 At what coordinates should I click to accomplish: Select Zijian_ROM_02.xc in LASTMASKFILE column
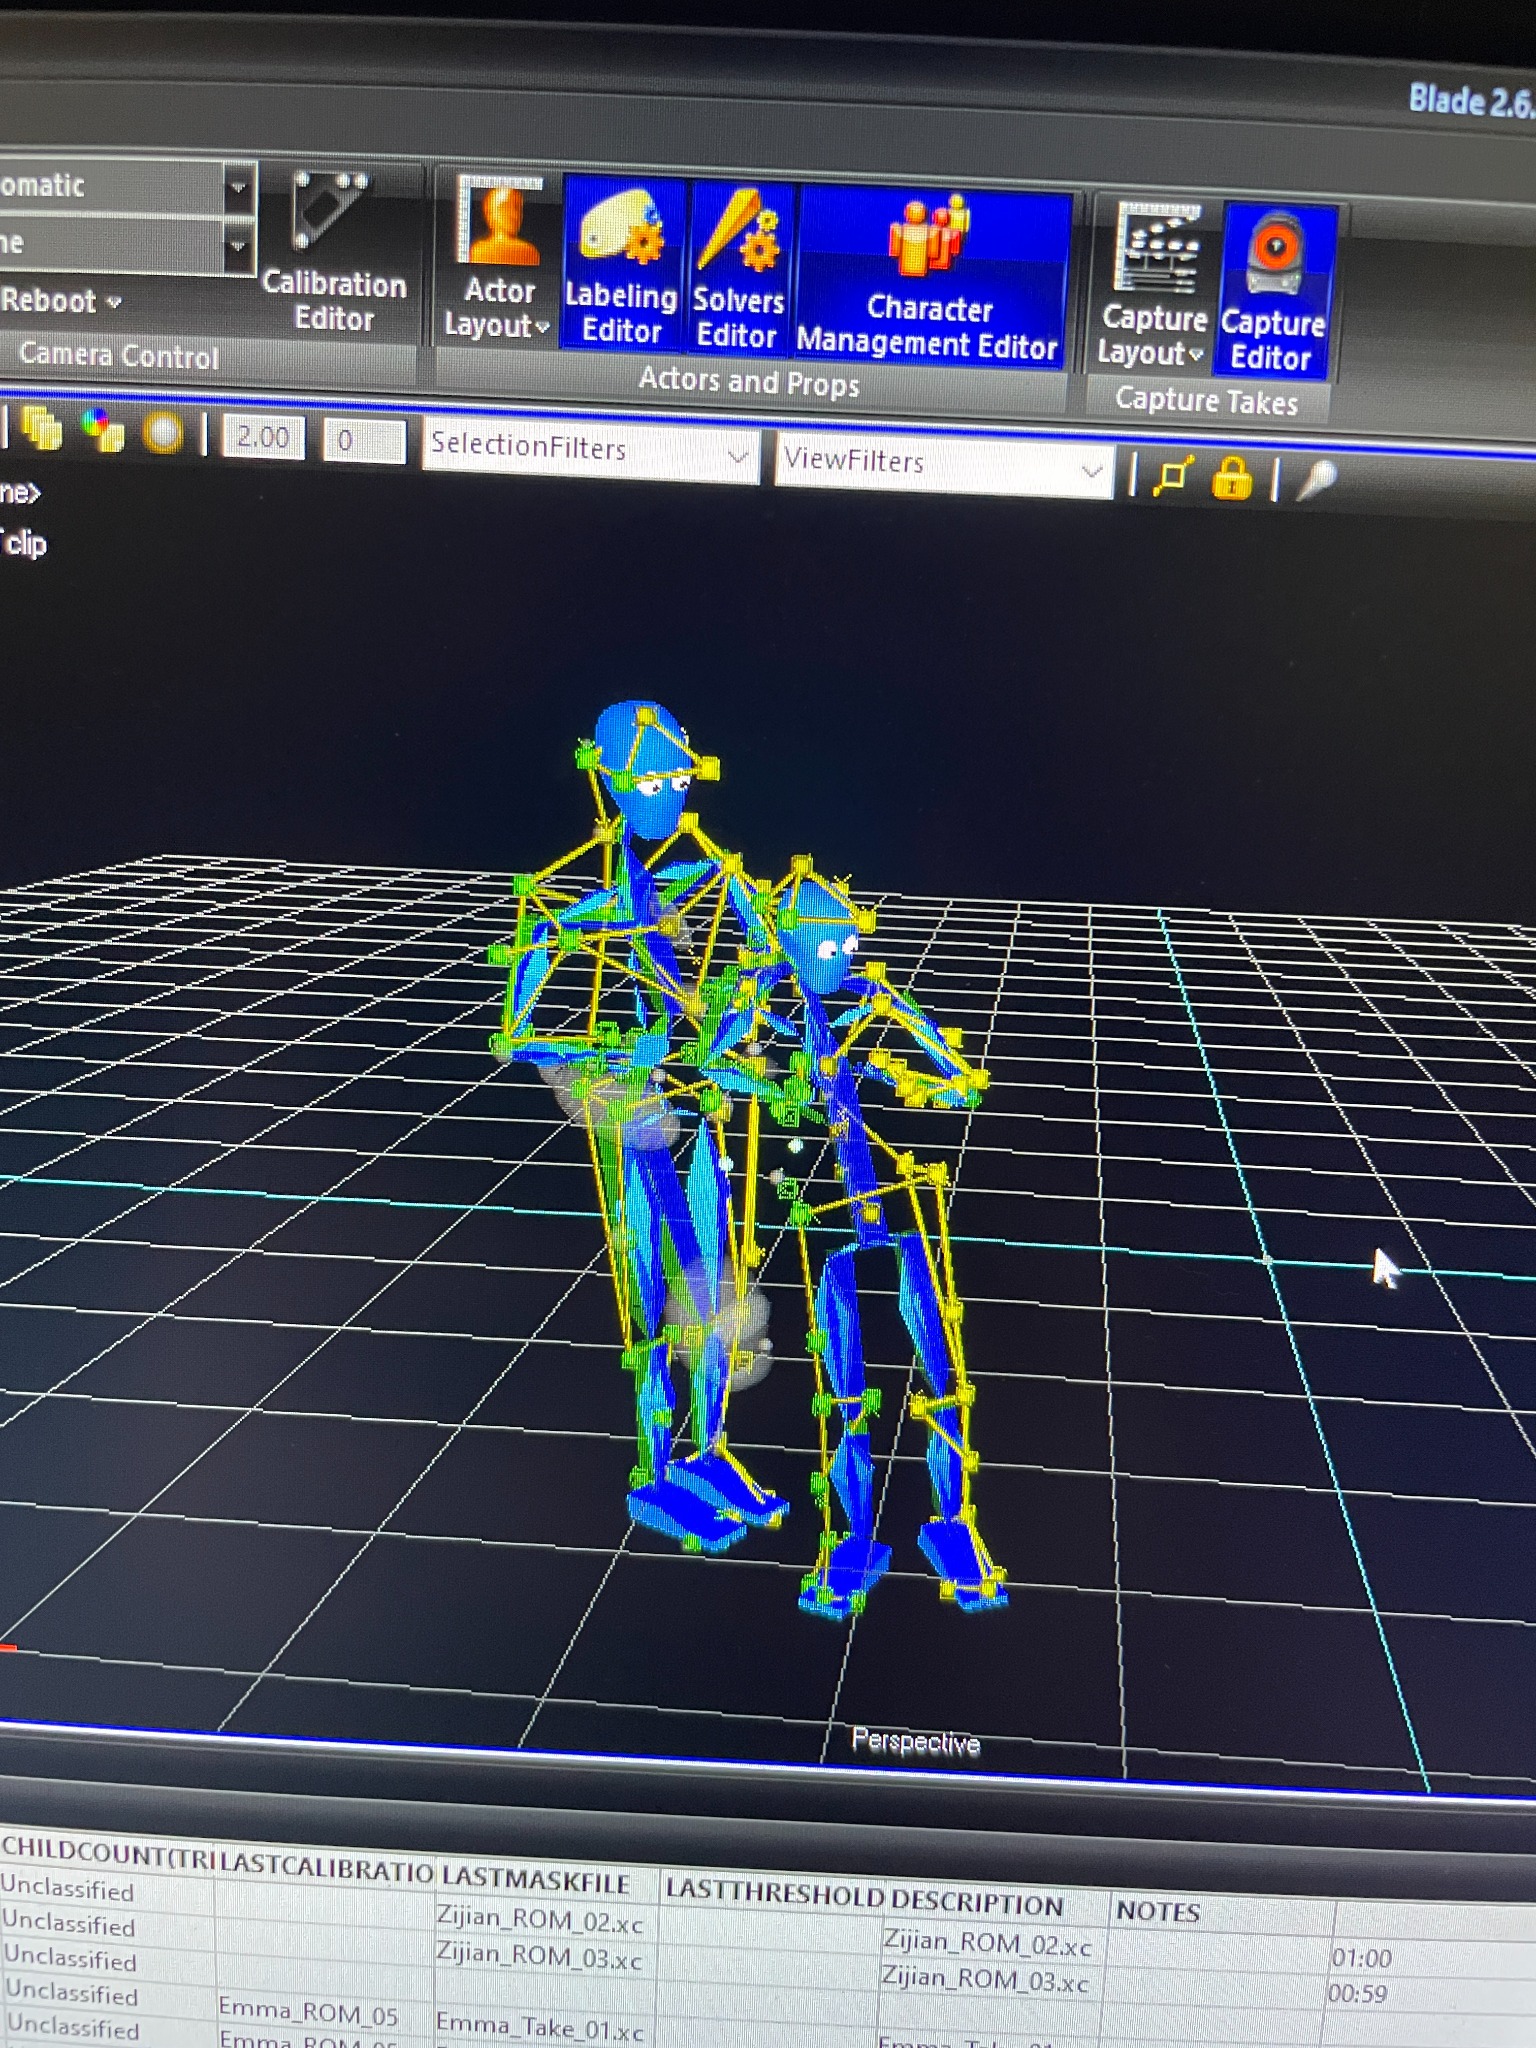coord(540,1919)
